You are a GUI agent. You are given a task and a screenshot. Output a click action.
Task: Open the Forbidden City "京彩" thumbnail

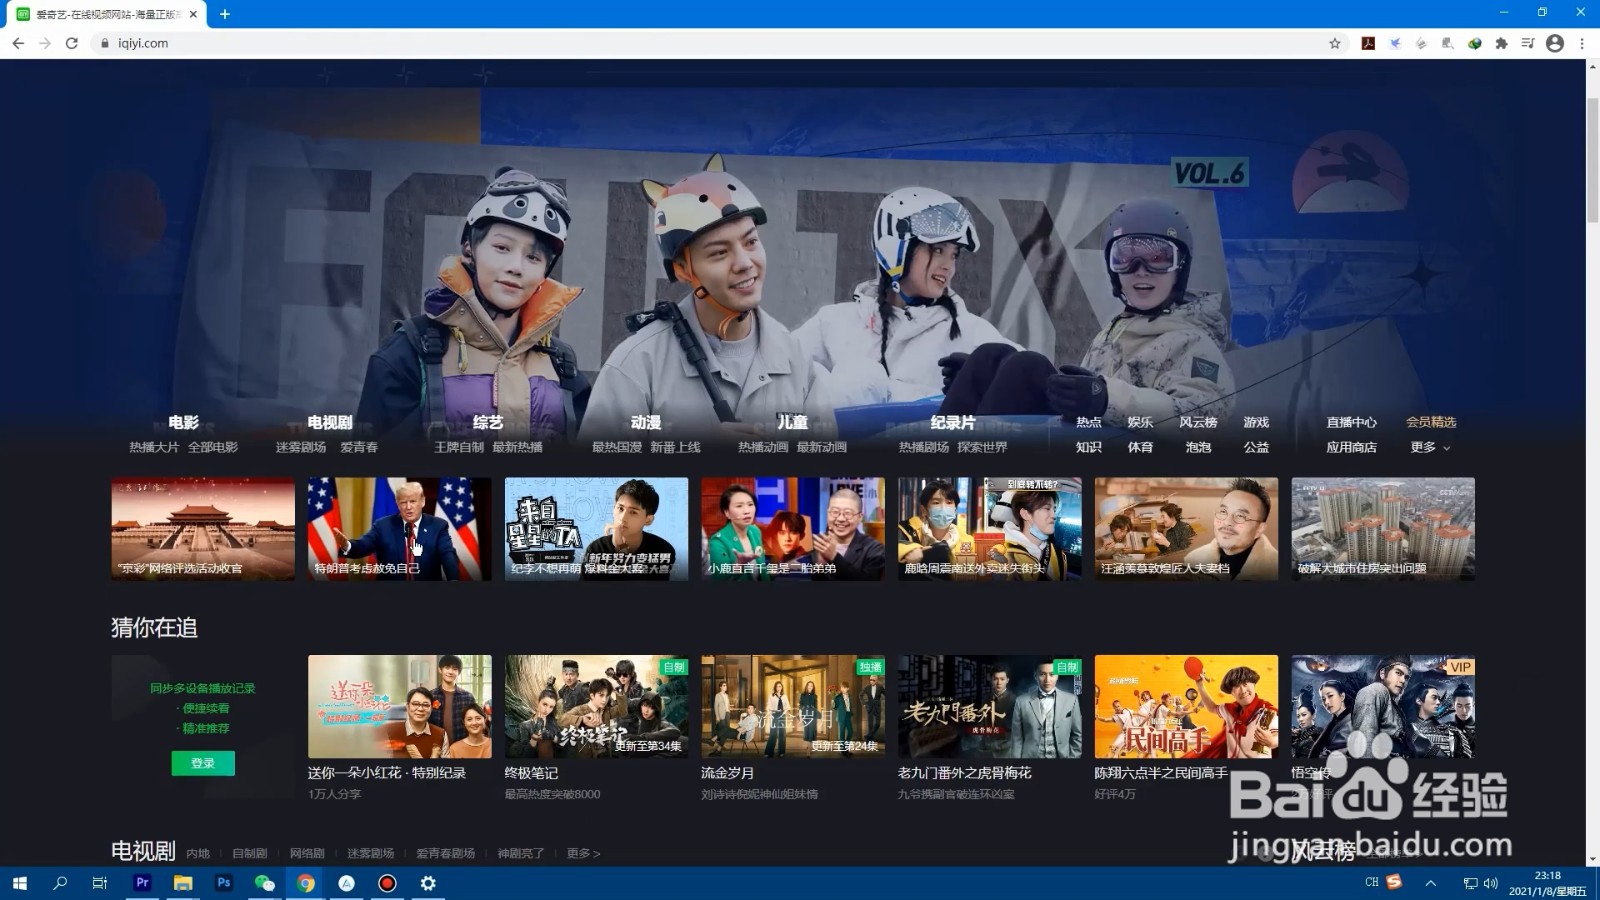tap(203, 529)
